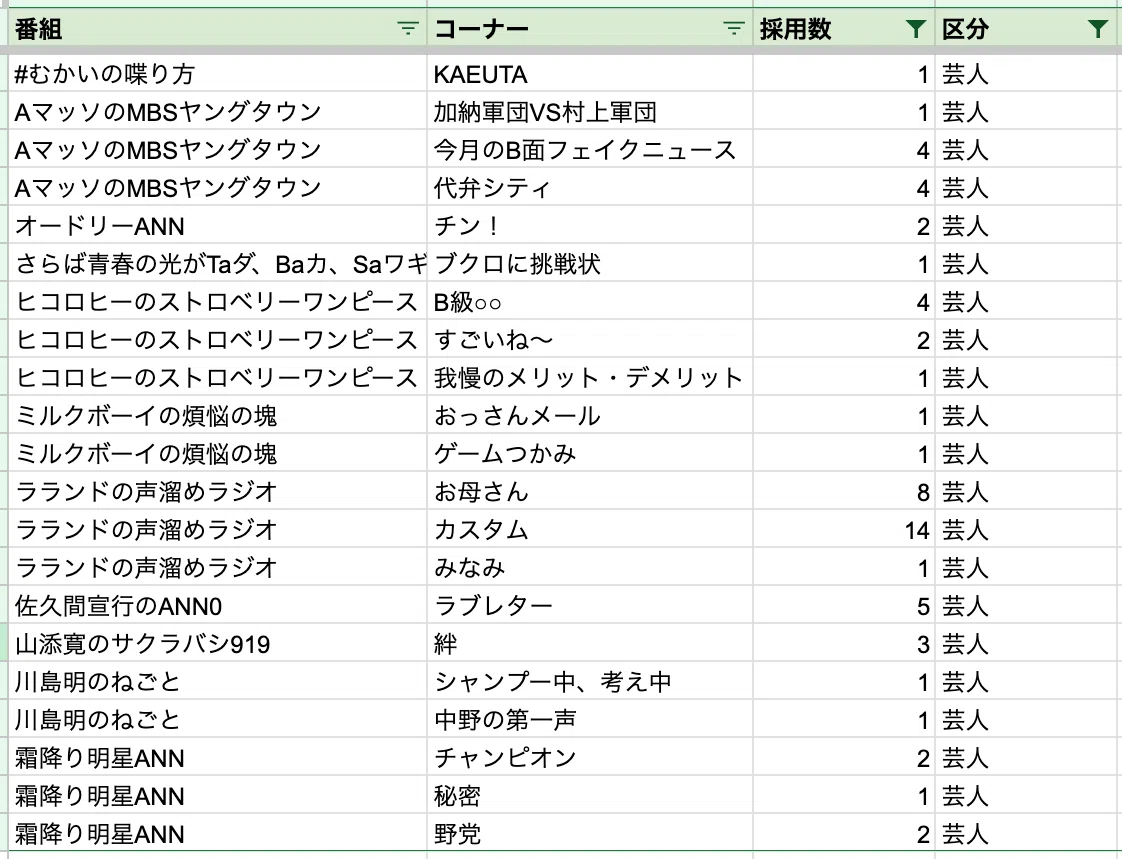Image resolution: width=1122 pixels, height=859 pixels.
Task: Open the active filter in 採用数 header
Action: click(x=915, y=29)
